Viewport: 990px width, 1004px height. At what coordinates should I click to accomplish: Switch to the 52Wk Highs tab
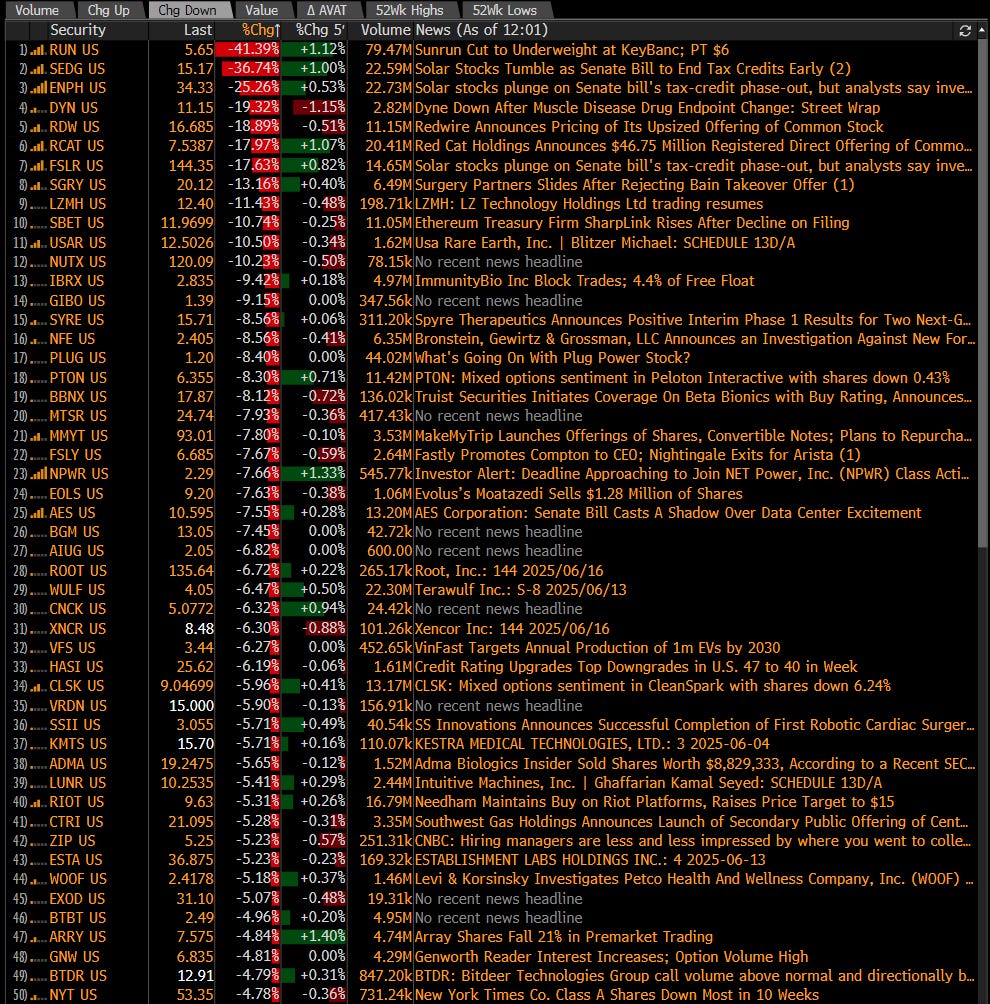[409, 10]
